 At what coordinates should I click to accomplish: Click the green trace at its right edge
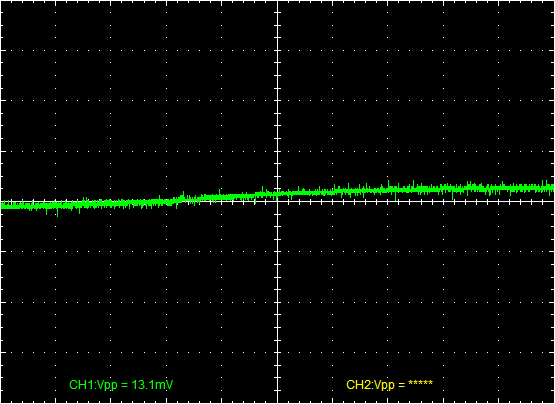[x=553, y=188]
